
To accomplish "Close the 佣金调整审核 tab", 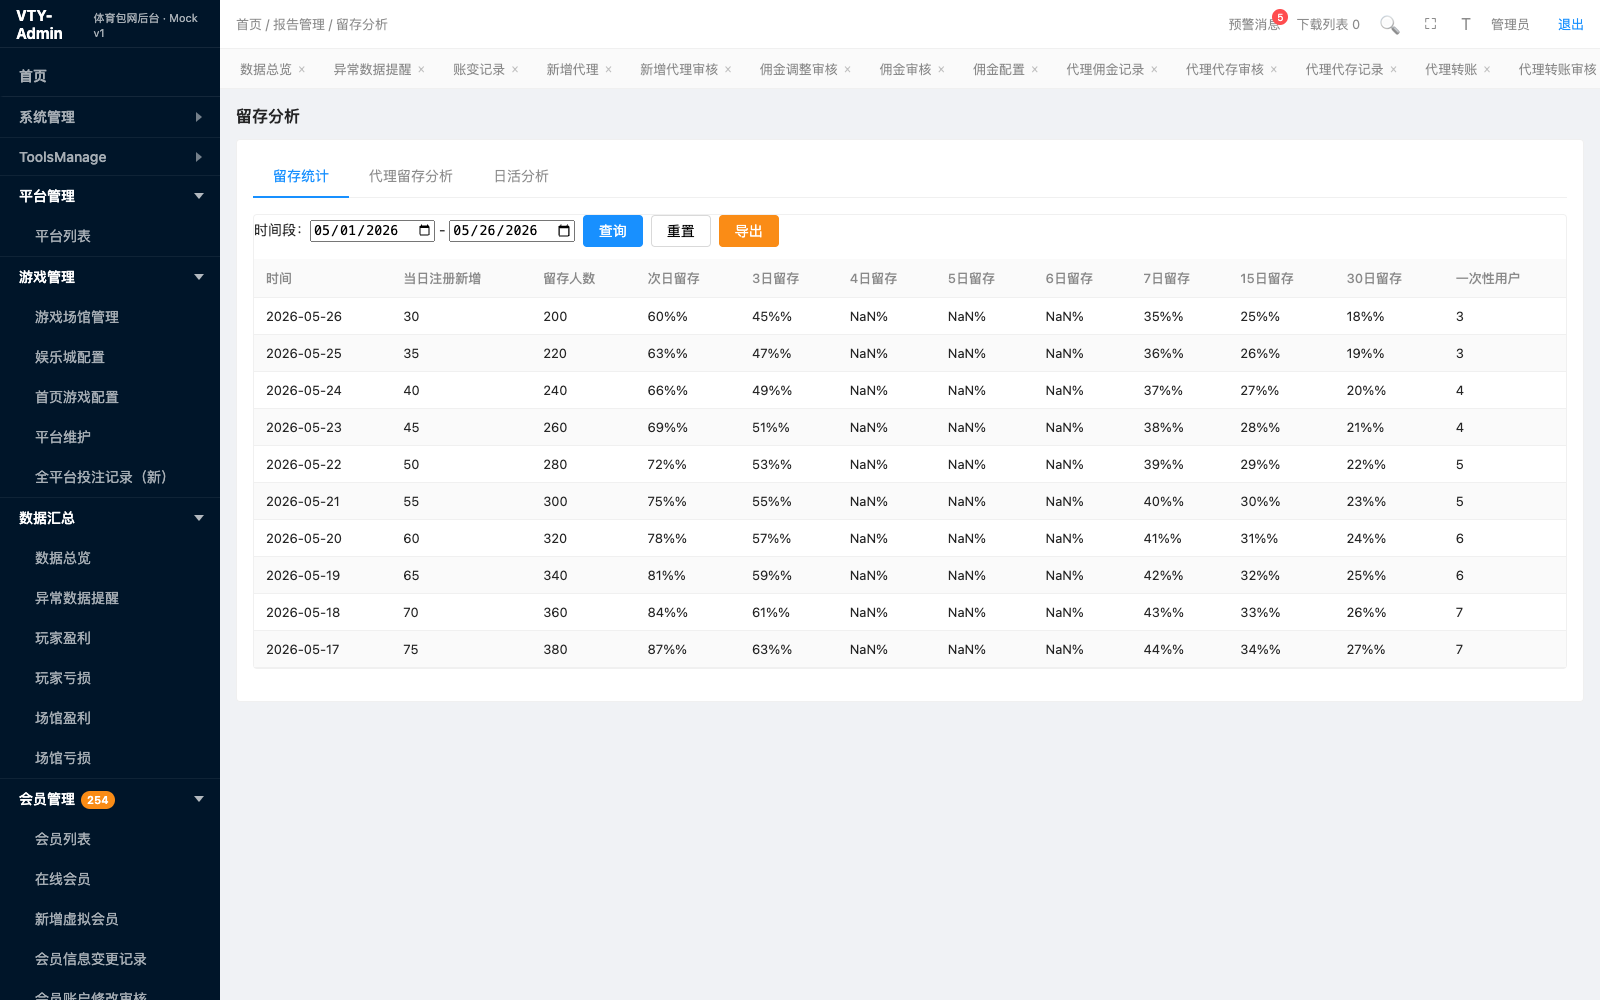I will pos(847,70).
